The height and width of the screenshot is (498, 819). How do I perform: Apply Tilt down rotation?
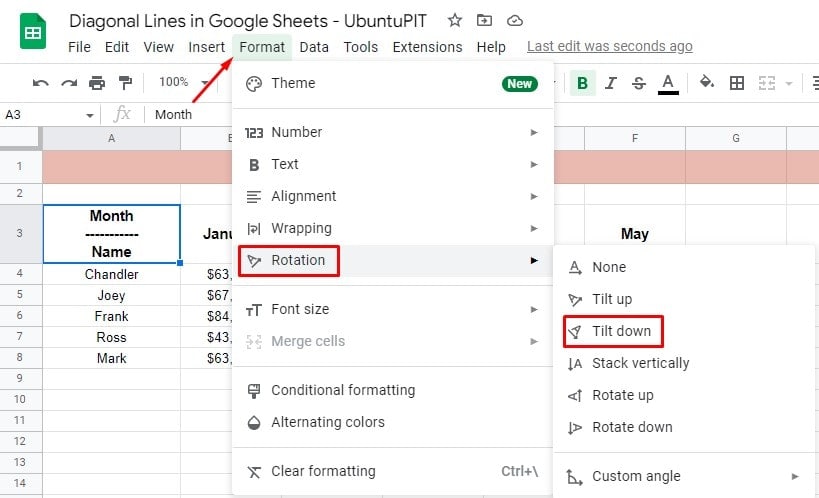click(x=684, y=331)
